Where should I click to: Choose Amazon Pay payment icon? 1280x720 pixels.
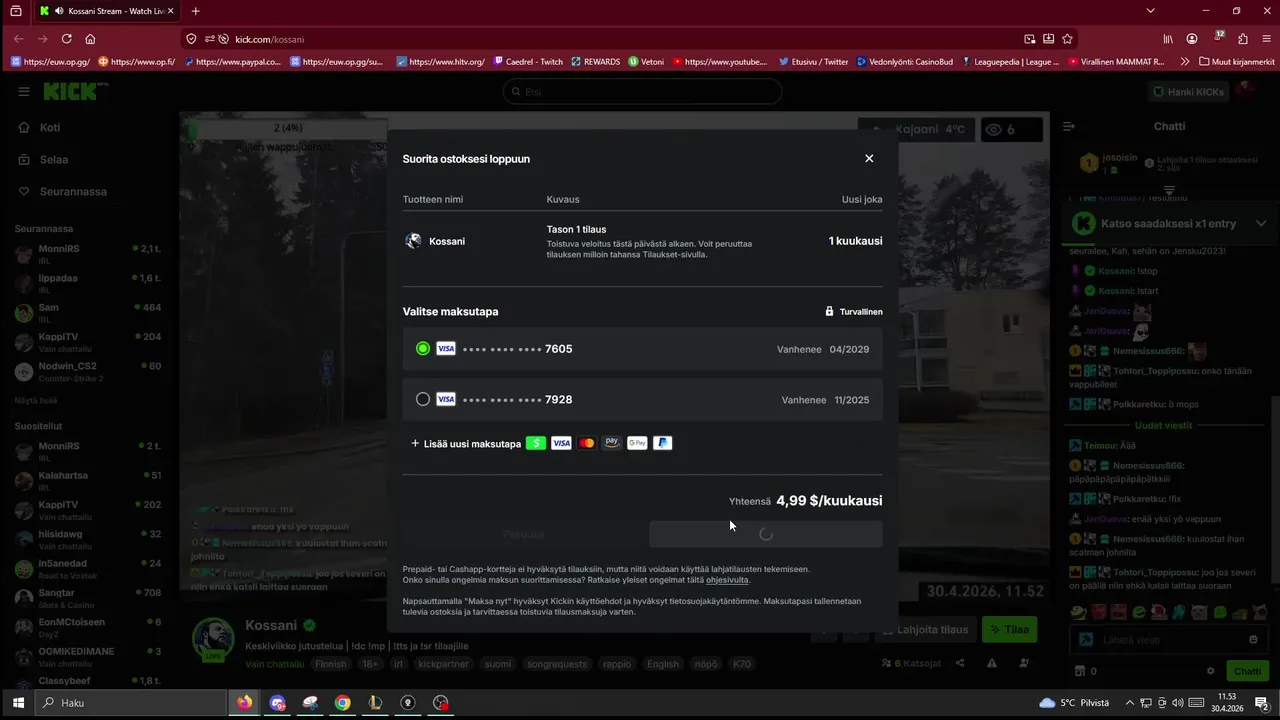(612, 443)
